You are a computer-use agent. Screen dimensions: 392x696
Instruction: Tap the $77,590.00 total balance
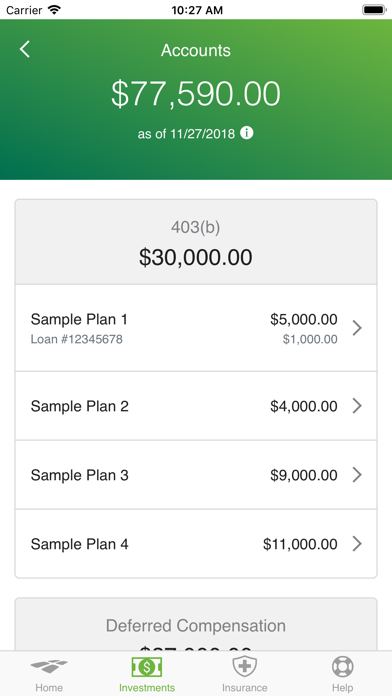196,94
